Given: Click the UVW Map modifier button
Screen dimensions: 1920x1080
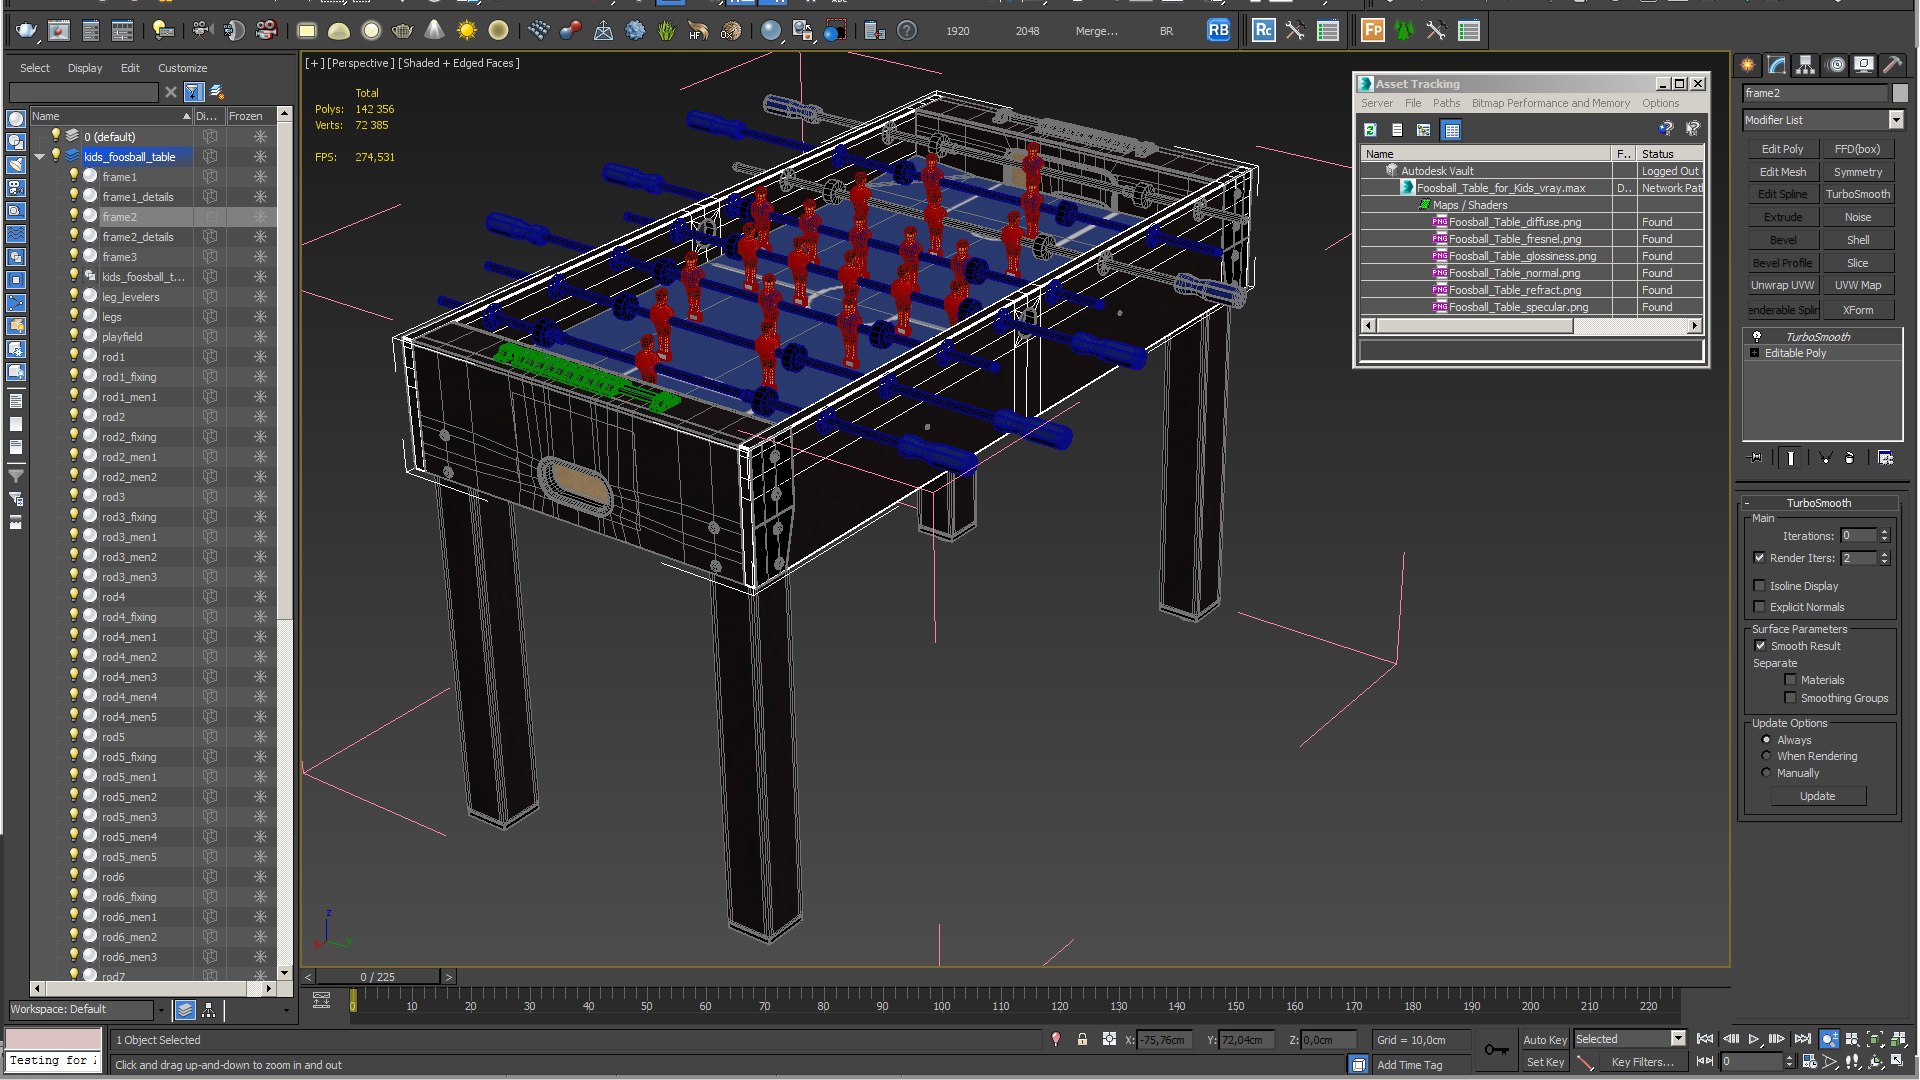Looking at the screenshot, I should (x=1858, y=285).
